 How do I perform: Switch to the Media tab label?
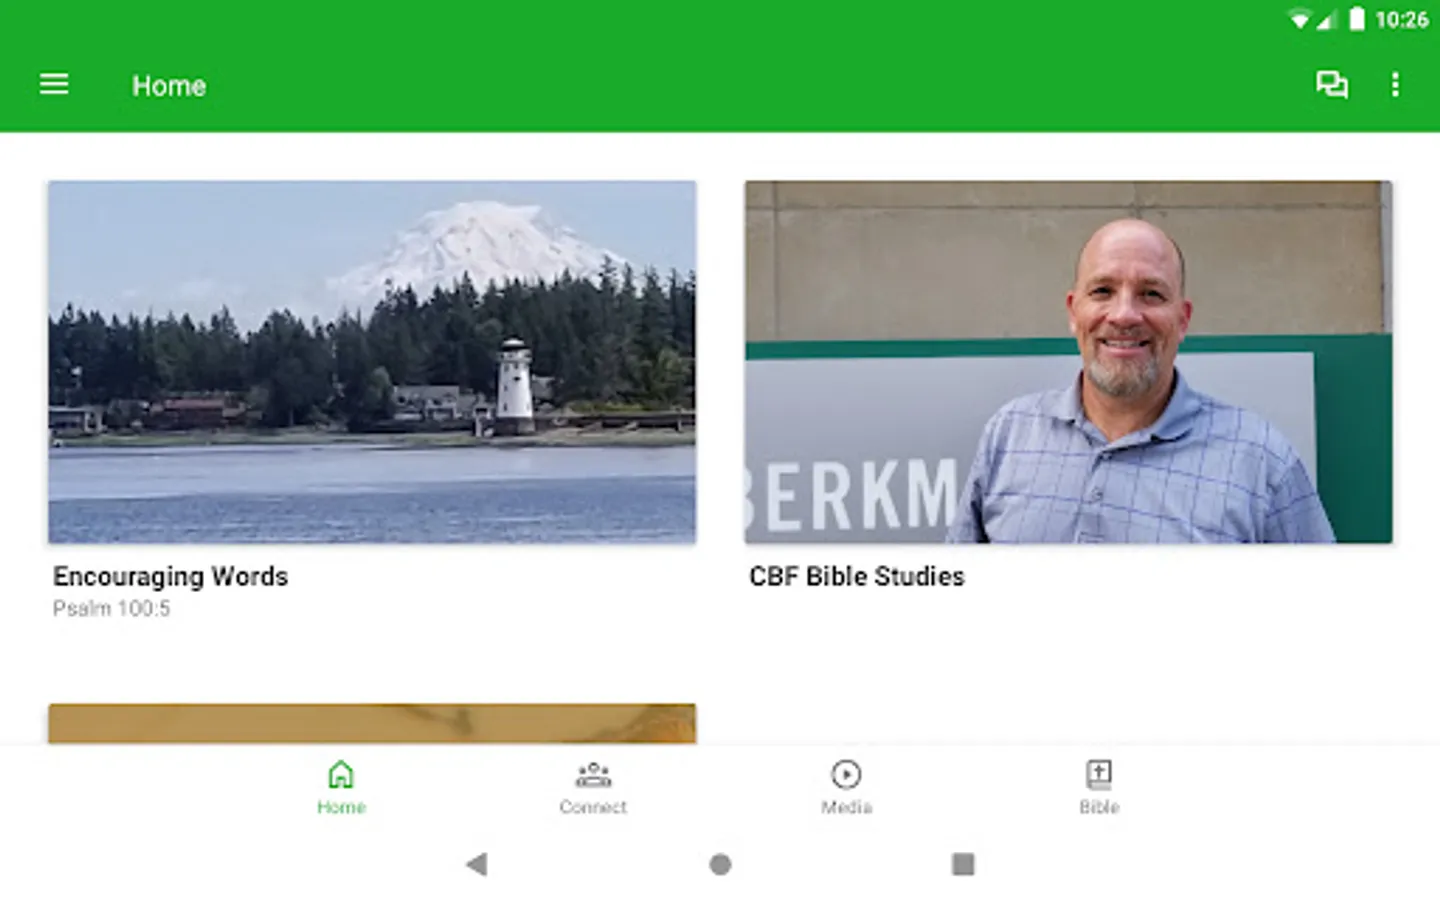(846, 807)
